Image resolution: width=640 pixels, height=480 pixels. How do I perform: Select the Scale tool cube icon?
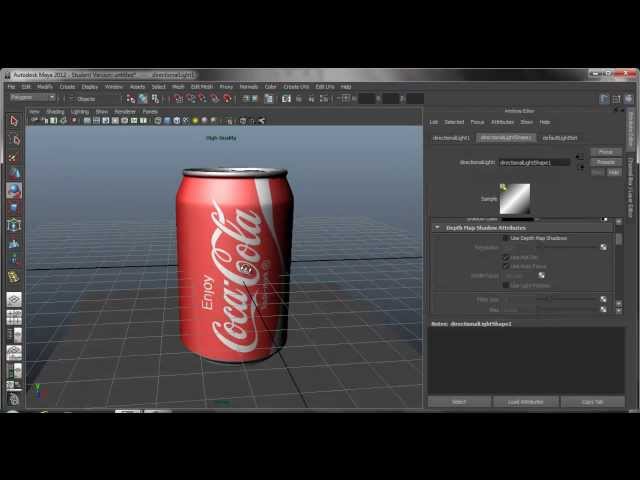[x=14, y=208]
